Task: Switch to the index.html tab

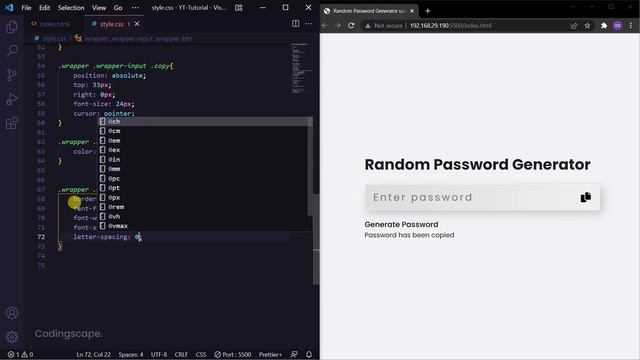Action: pyautogui.click(x=51, y=24)
